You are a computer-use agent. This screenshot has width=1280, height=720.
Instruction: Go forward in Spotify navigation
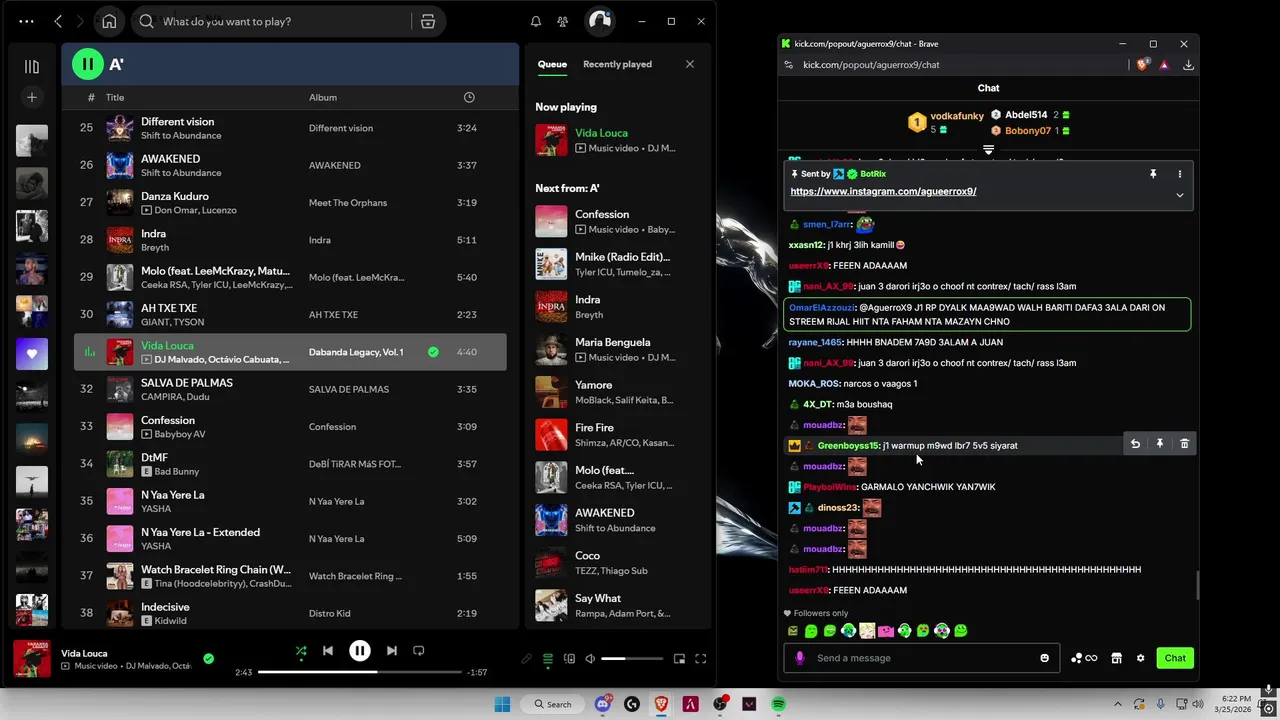click(x=80, y=21)
